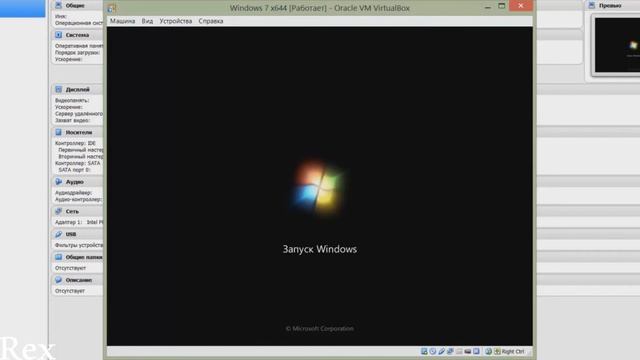Viewport: 640px width, 360px height.
Task: Minimize the VirtualBox VM window
Action: point(488,6)
